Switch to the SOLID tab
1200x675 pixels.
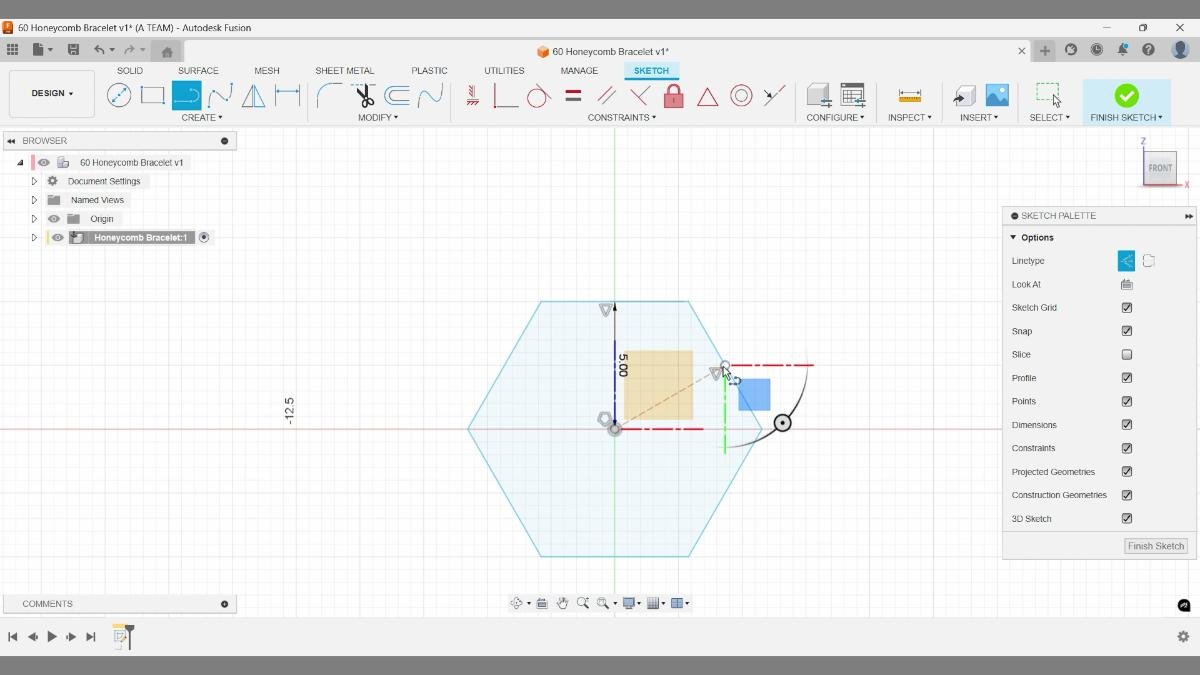coord(129,70)
